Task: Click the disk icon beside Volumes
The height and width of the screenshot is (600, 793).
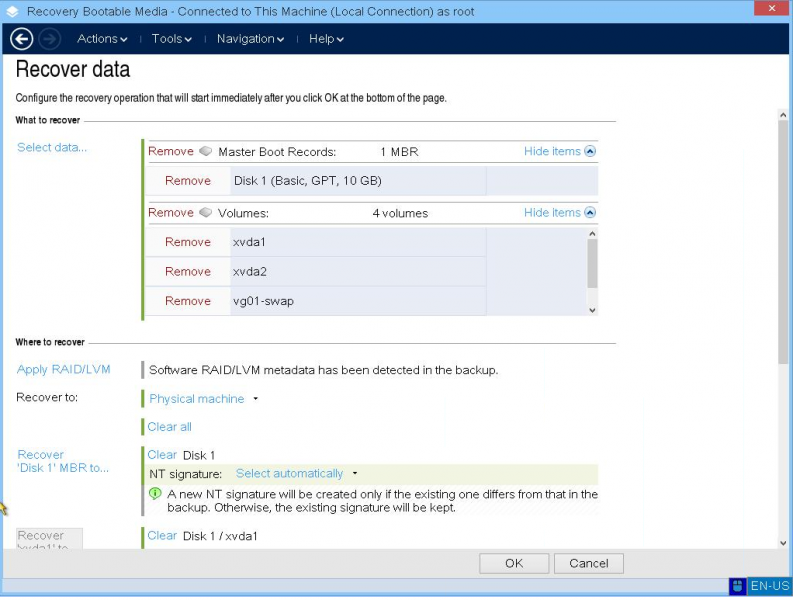Action: pos(205,212)
